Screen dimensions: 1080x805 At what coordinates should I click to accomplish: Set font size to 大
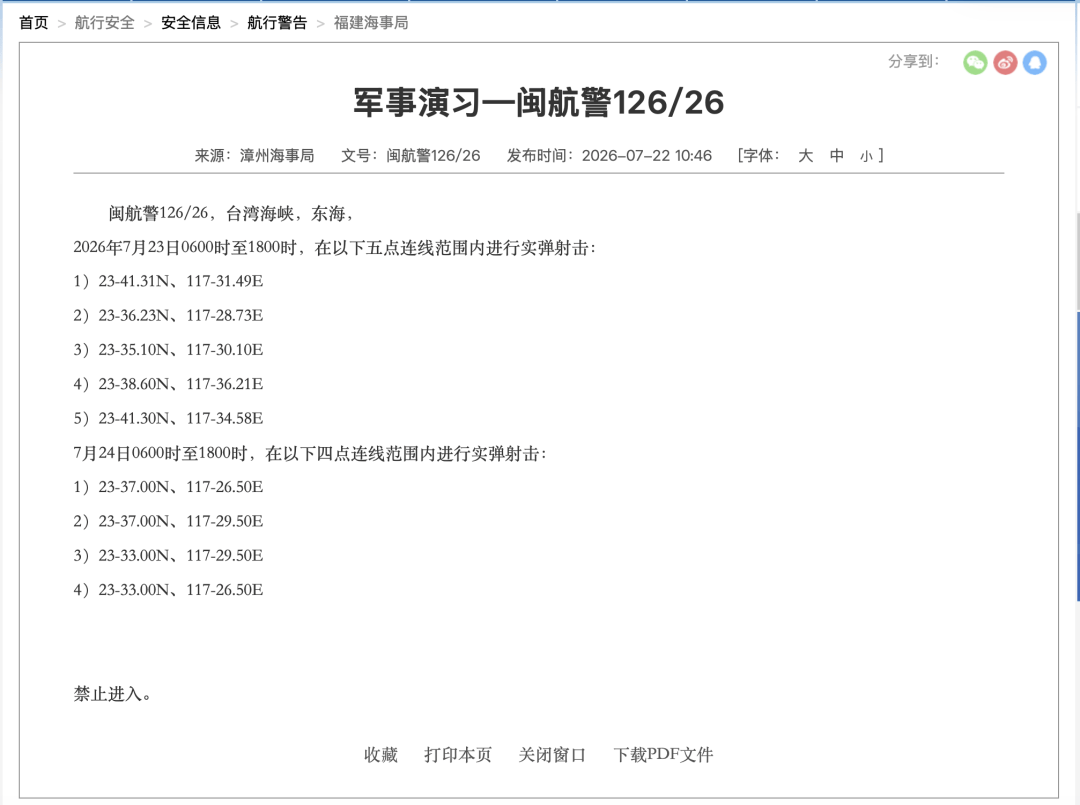click(x=805, y=156)
